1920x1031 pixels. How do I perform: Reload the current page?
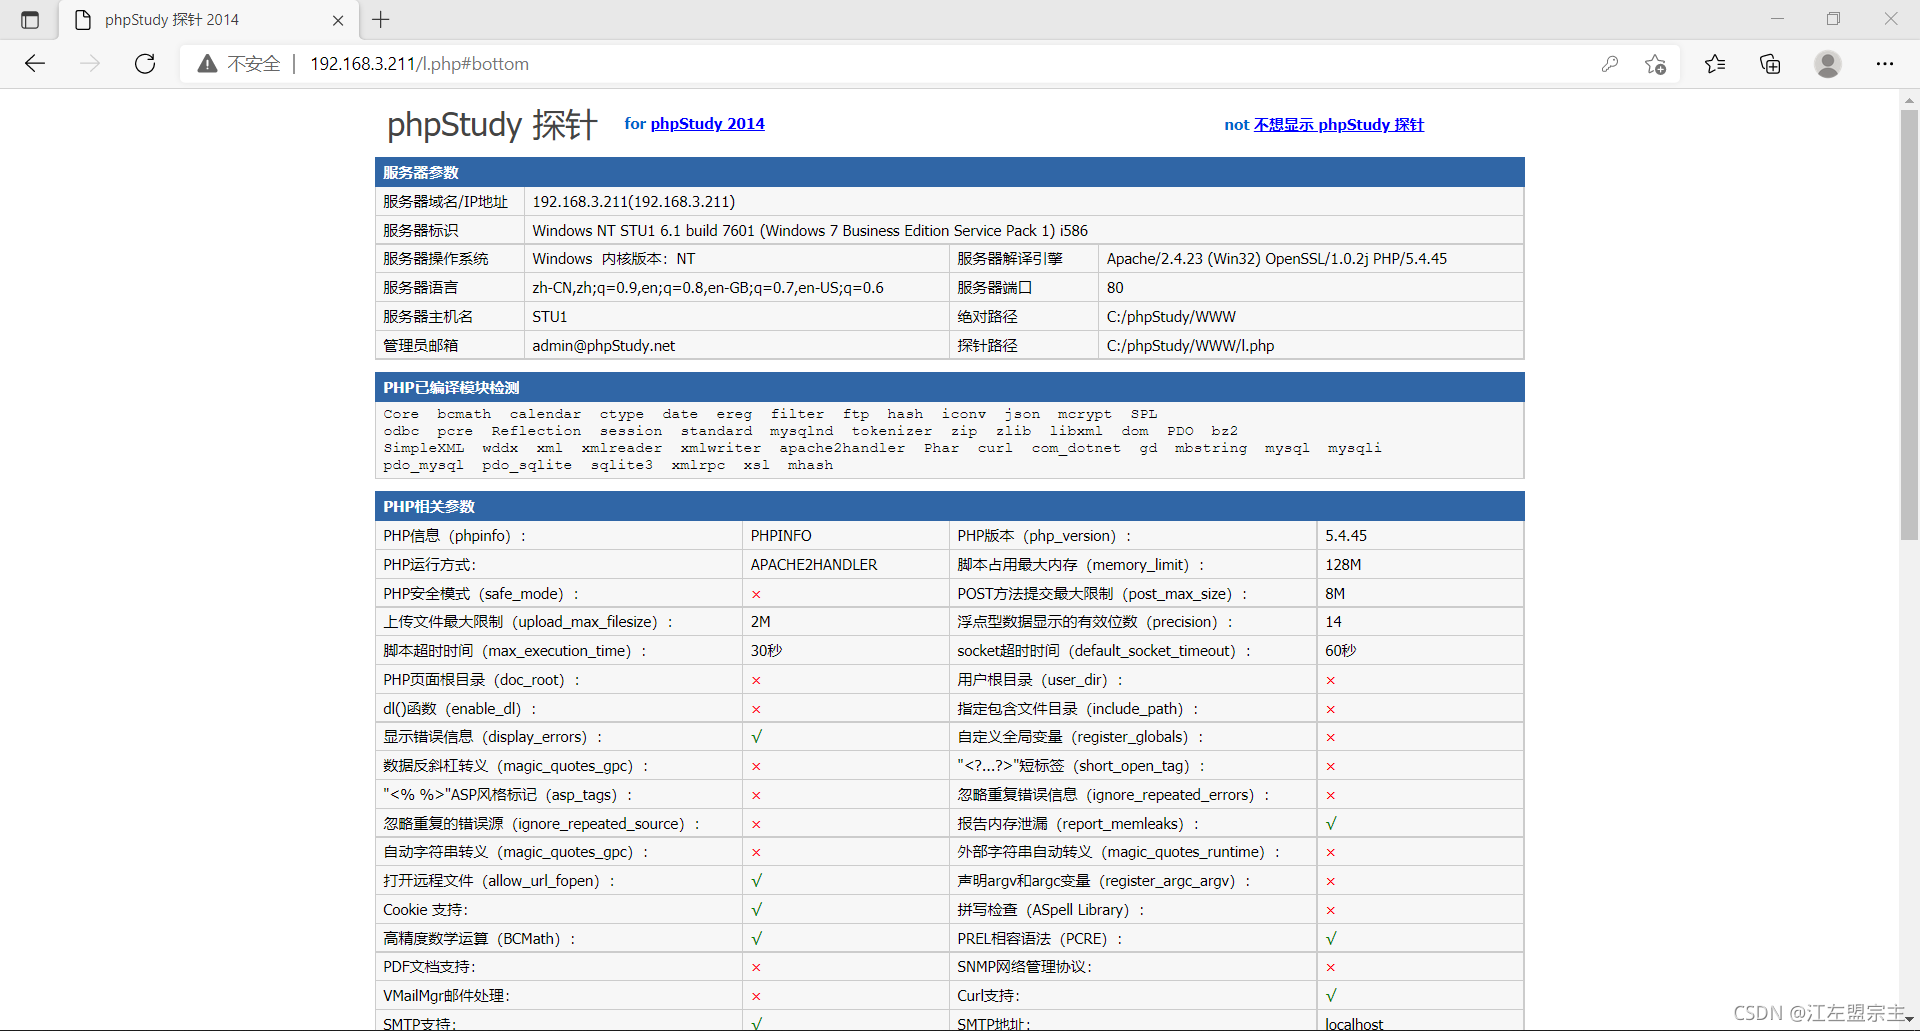145,64
